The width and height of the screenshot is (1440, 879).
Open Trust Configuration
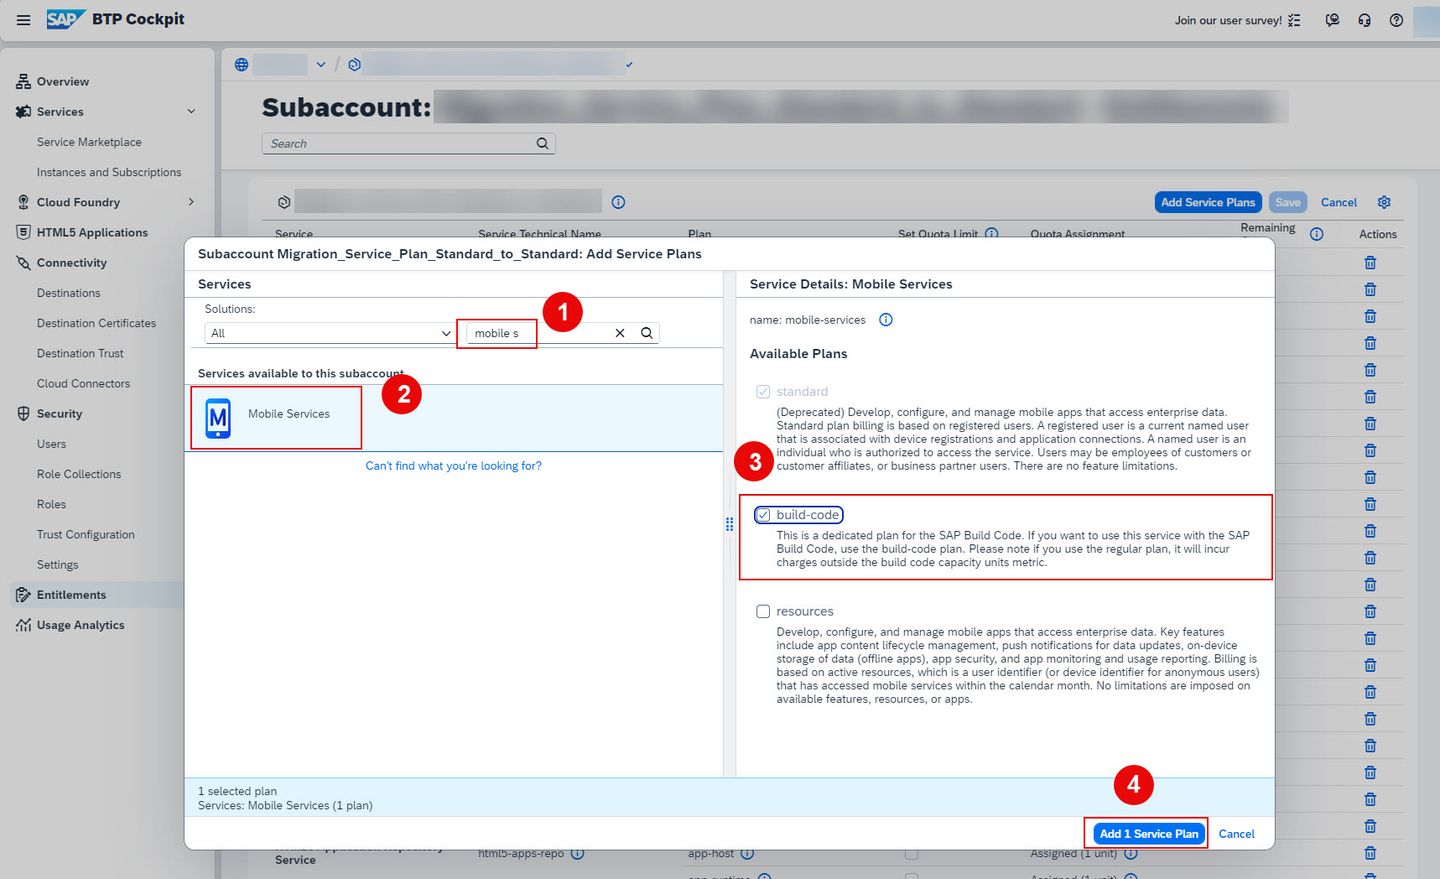tap(85, 534)
